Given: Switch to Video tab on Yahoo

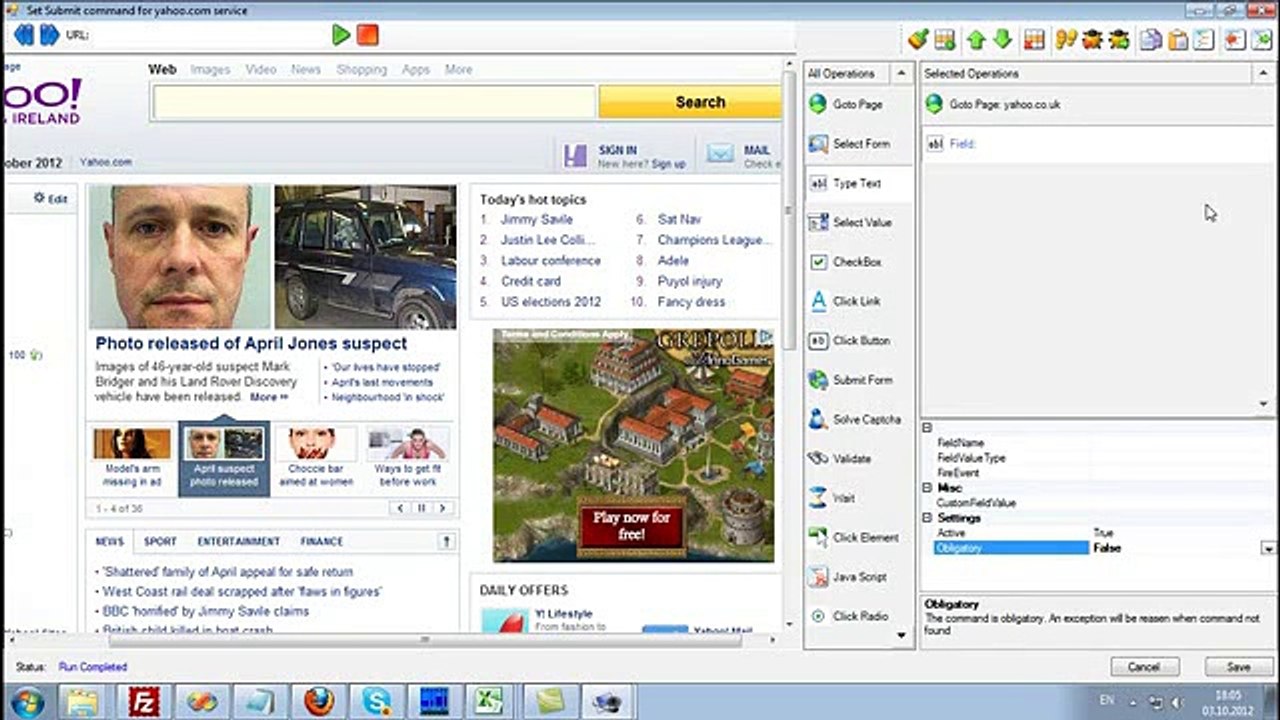Looking at the screenshot, I should (261, 70).
